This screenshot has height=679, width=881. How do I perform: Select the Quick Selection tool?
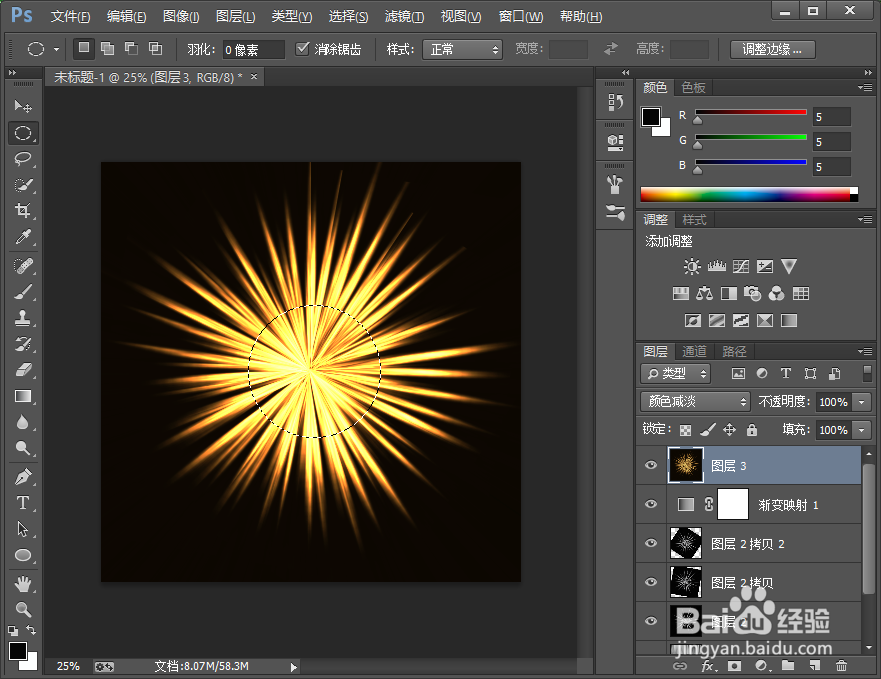click(22, 185)
